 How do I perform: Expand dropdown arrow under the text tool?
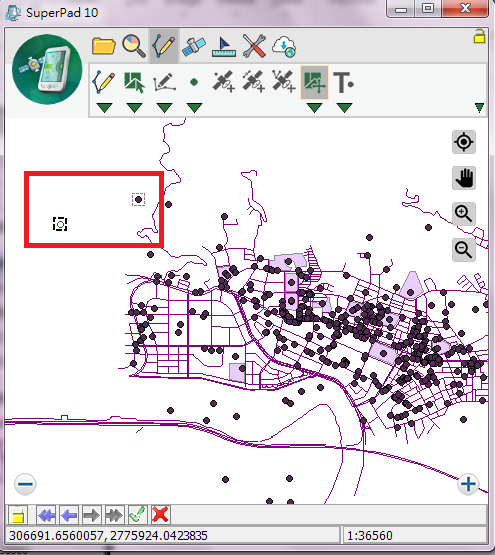pos(345,108)
